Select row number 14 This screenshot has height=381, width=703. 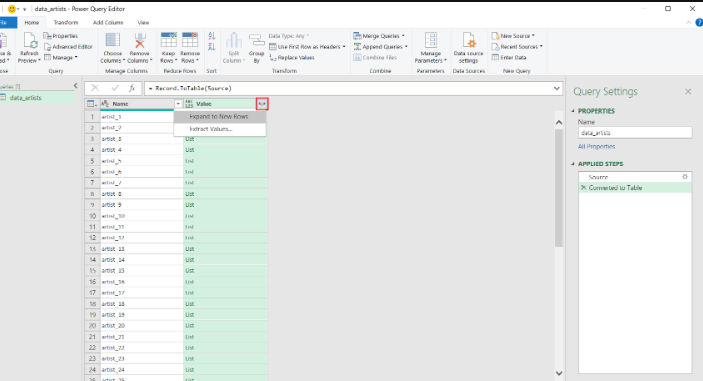(x=92, y=260)
